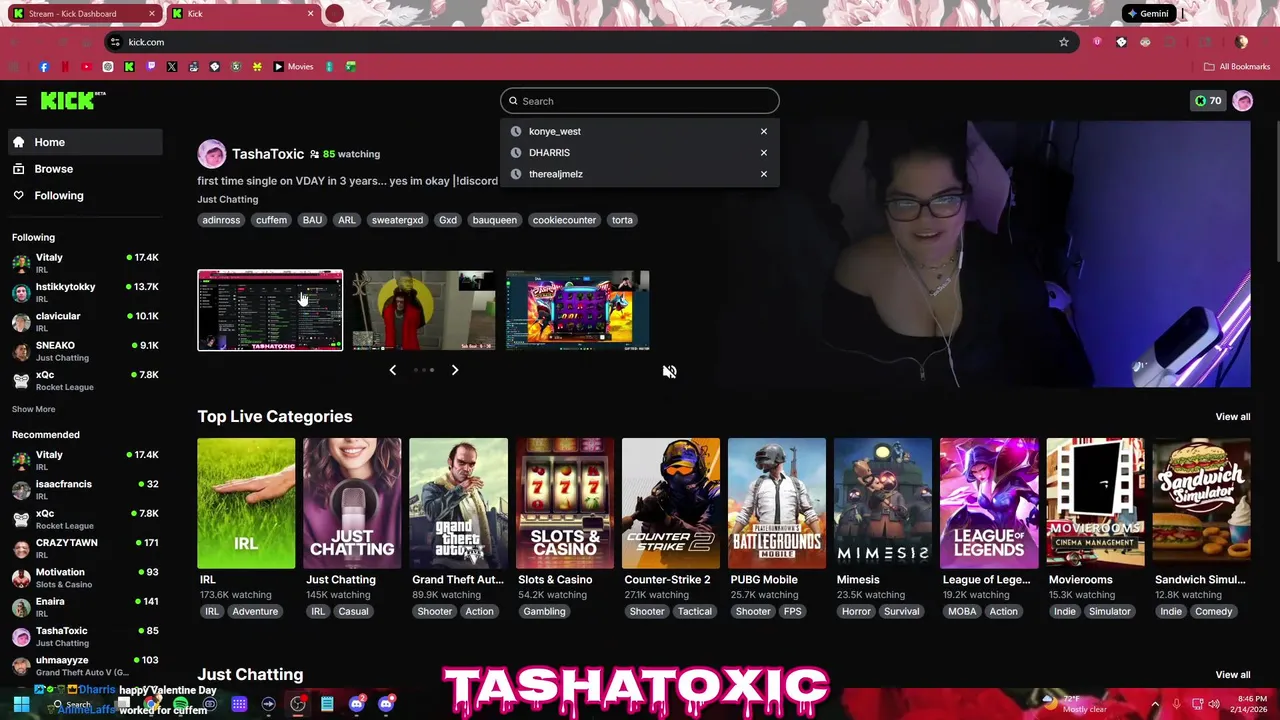Open Just Chatting category card
The height and width of the screenshot is (720, 1280).
pyautogui.click(x=352, y=503)
